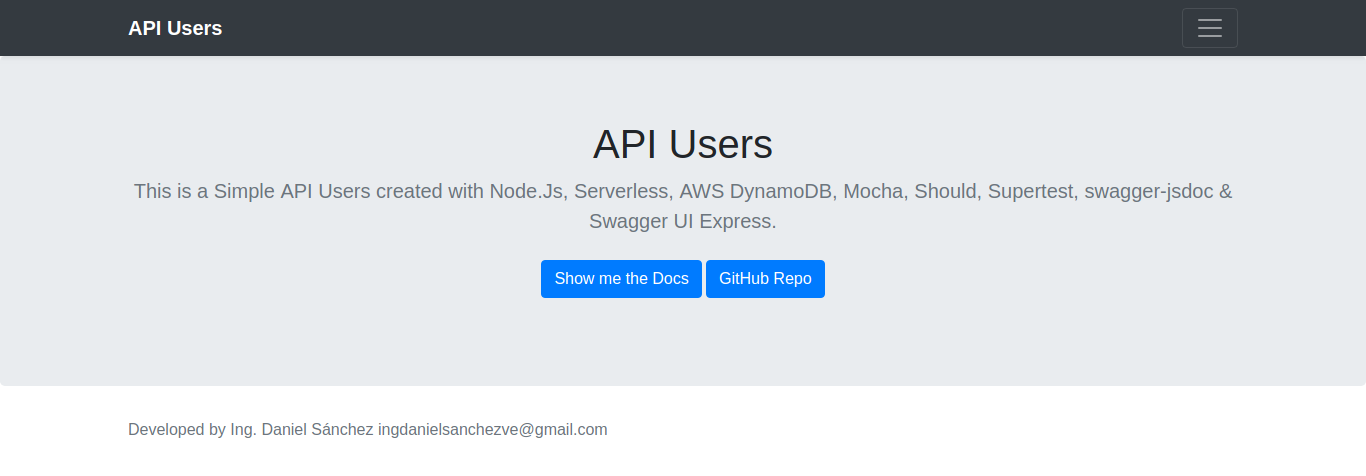Screen dimensions: 1366x476
Task: Click the description paragraph mentioning Node.Js
Action: (x=683, y=206)
